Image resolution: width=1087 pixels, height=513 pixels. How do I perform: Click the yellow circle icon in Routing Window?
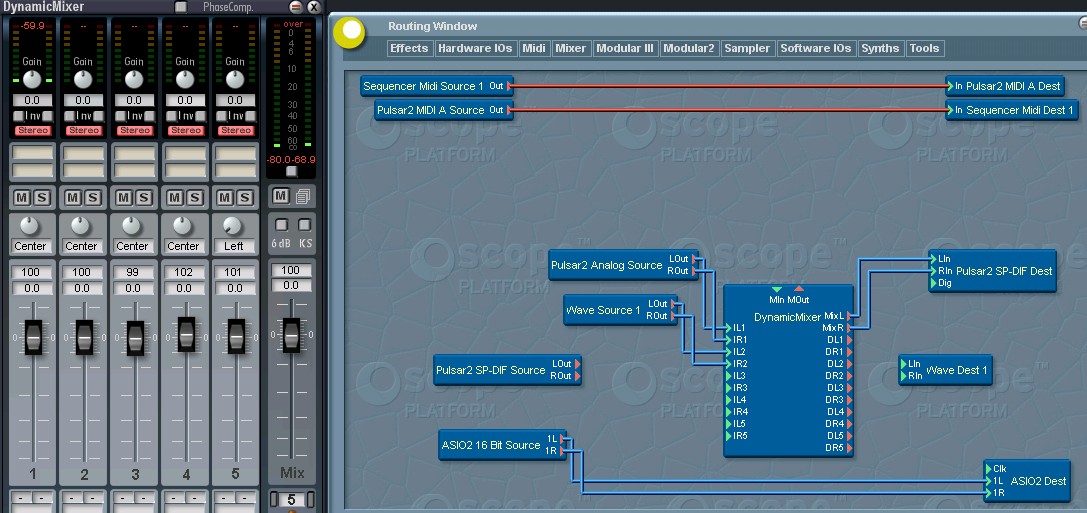pos(349,32)
